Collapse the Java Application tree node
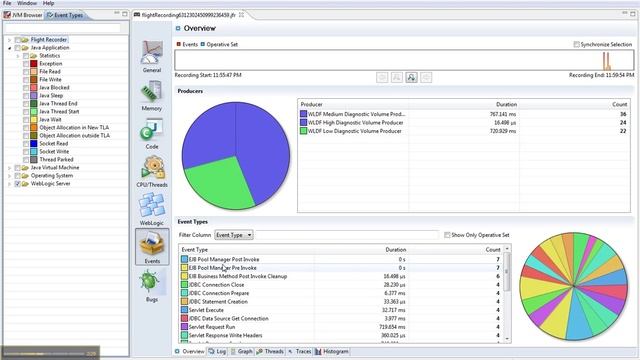Viewport: 640px width, 360px height. (9, 48)
